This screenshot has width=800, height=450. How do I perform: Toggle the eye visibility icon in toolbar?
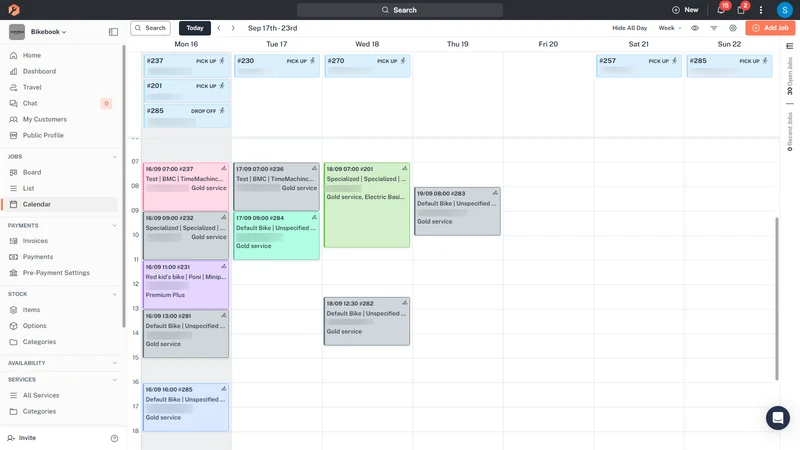[x=695, y=28]
